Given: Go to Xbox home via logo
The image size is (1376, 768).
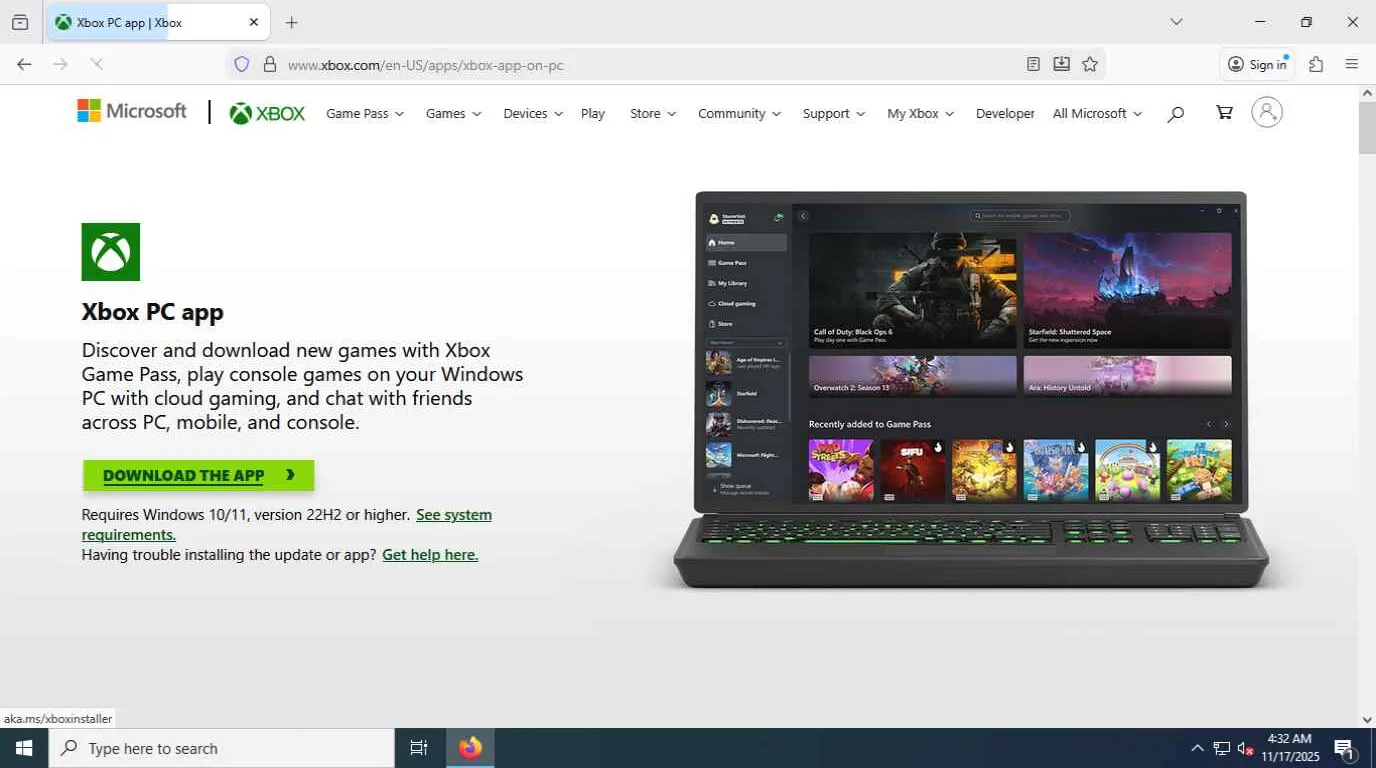Looking at the screenshot, I should click(267, 113).
